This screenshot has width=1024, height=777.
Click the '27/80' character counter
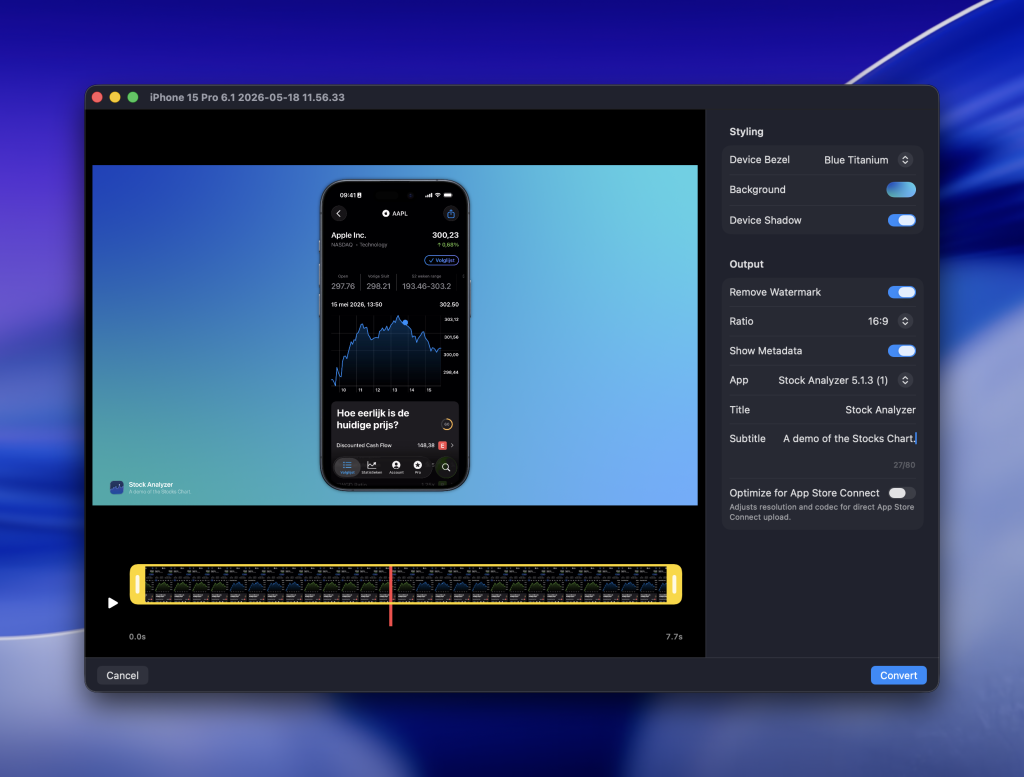coord(904,465)
